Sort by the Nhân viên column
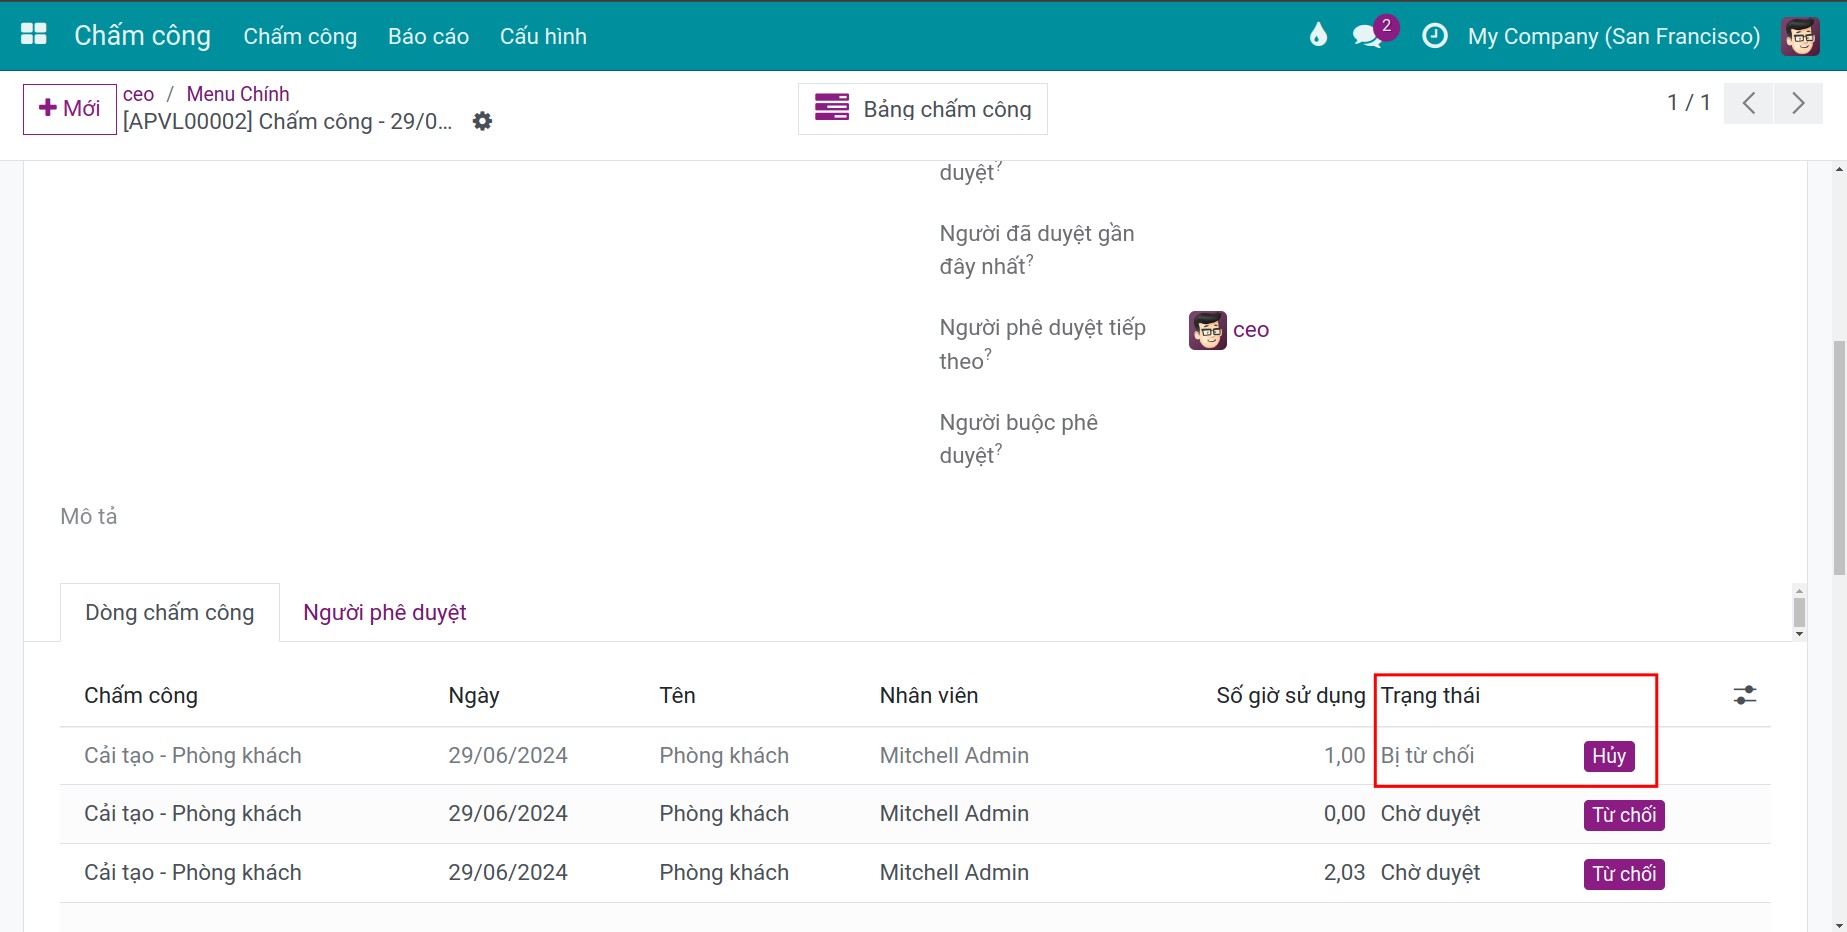Viewport: 1847px width, 932px height. pos(929,696)
